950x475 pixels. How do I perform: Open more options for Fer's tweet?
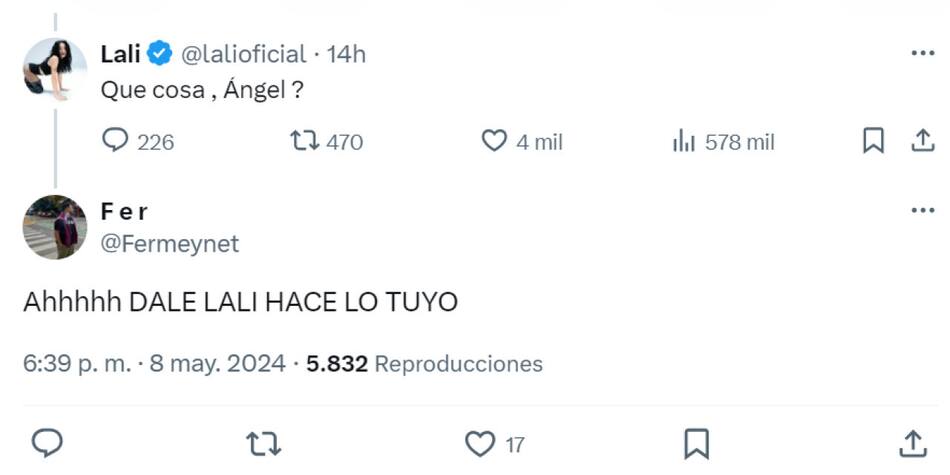coord(922,211)
